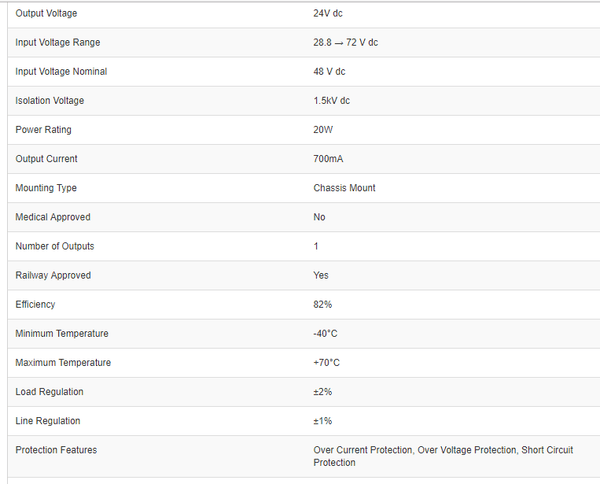Click the Input Voltage Nominal label
This screenshot has width=600, height=484.
point(61,71)
